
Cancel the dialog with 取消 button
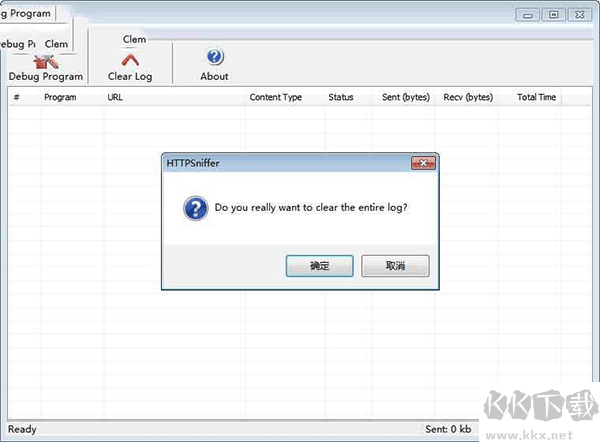(x=395, y=266)
